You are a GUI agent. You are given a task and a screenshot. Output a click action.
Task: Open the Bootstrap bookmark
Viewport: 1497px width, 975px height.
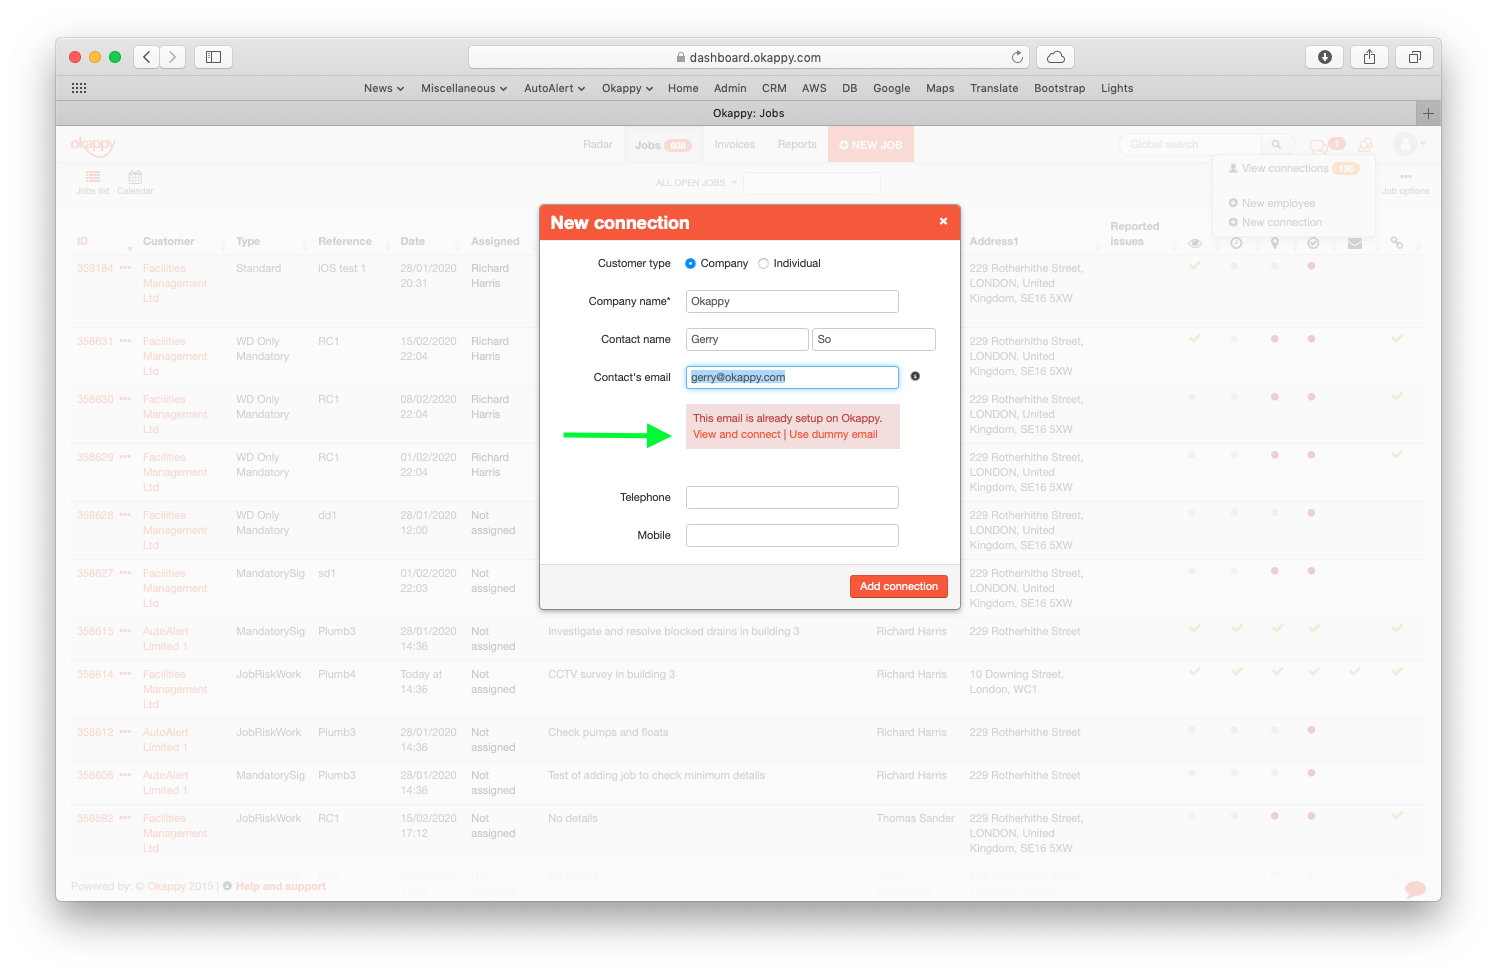tap(1059, 88)
